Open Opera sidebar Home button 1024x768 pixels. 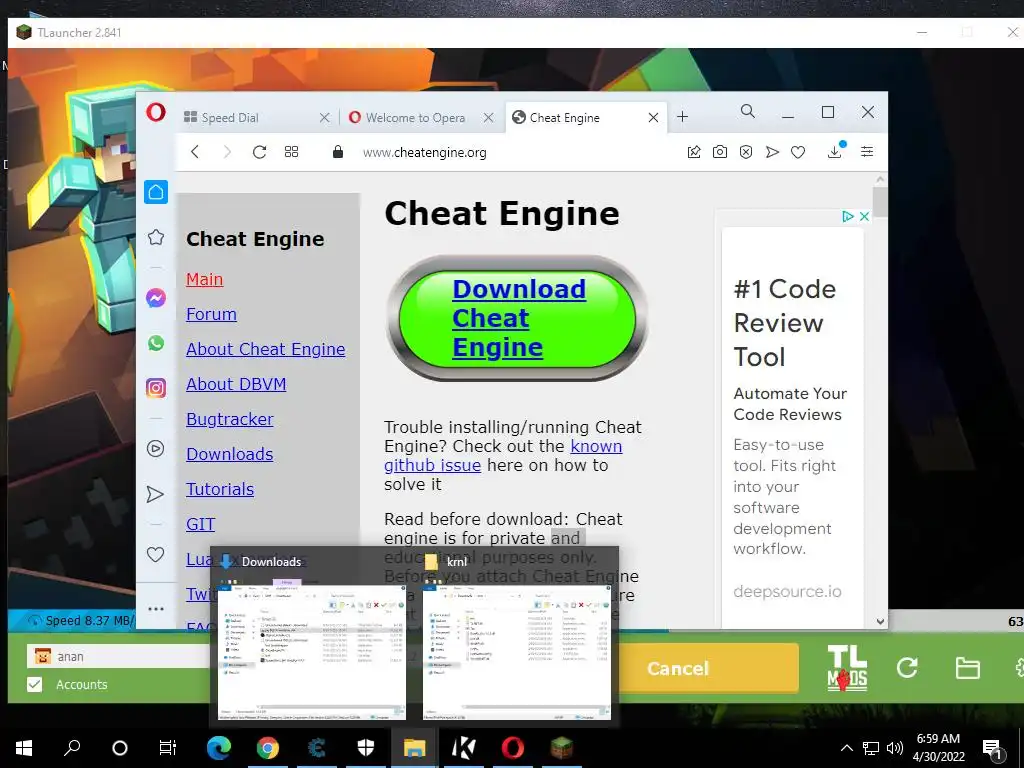[x=156, y=192]
